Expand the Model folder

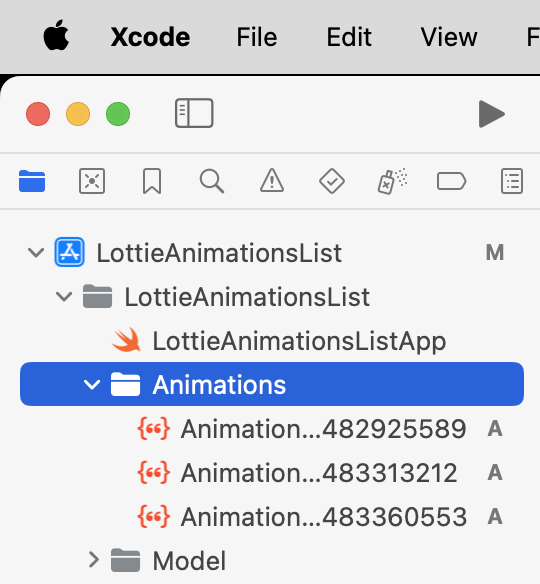93,560
